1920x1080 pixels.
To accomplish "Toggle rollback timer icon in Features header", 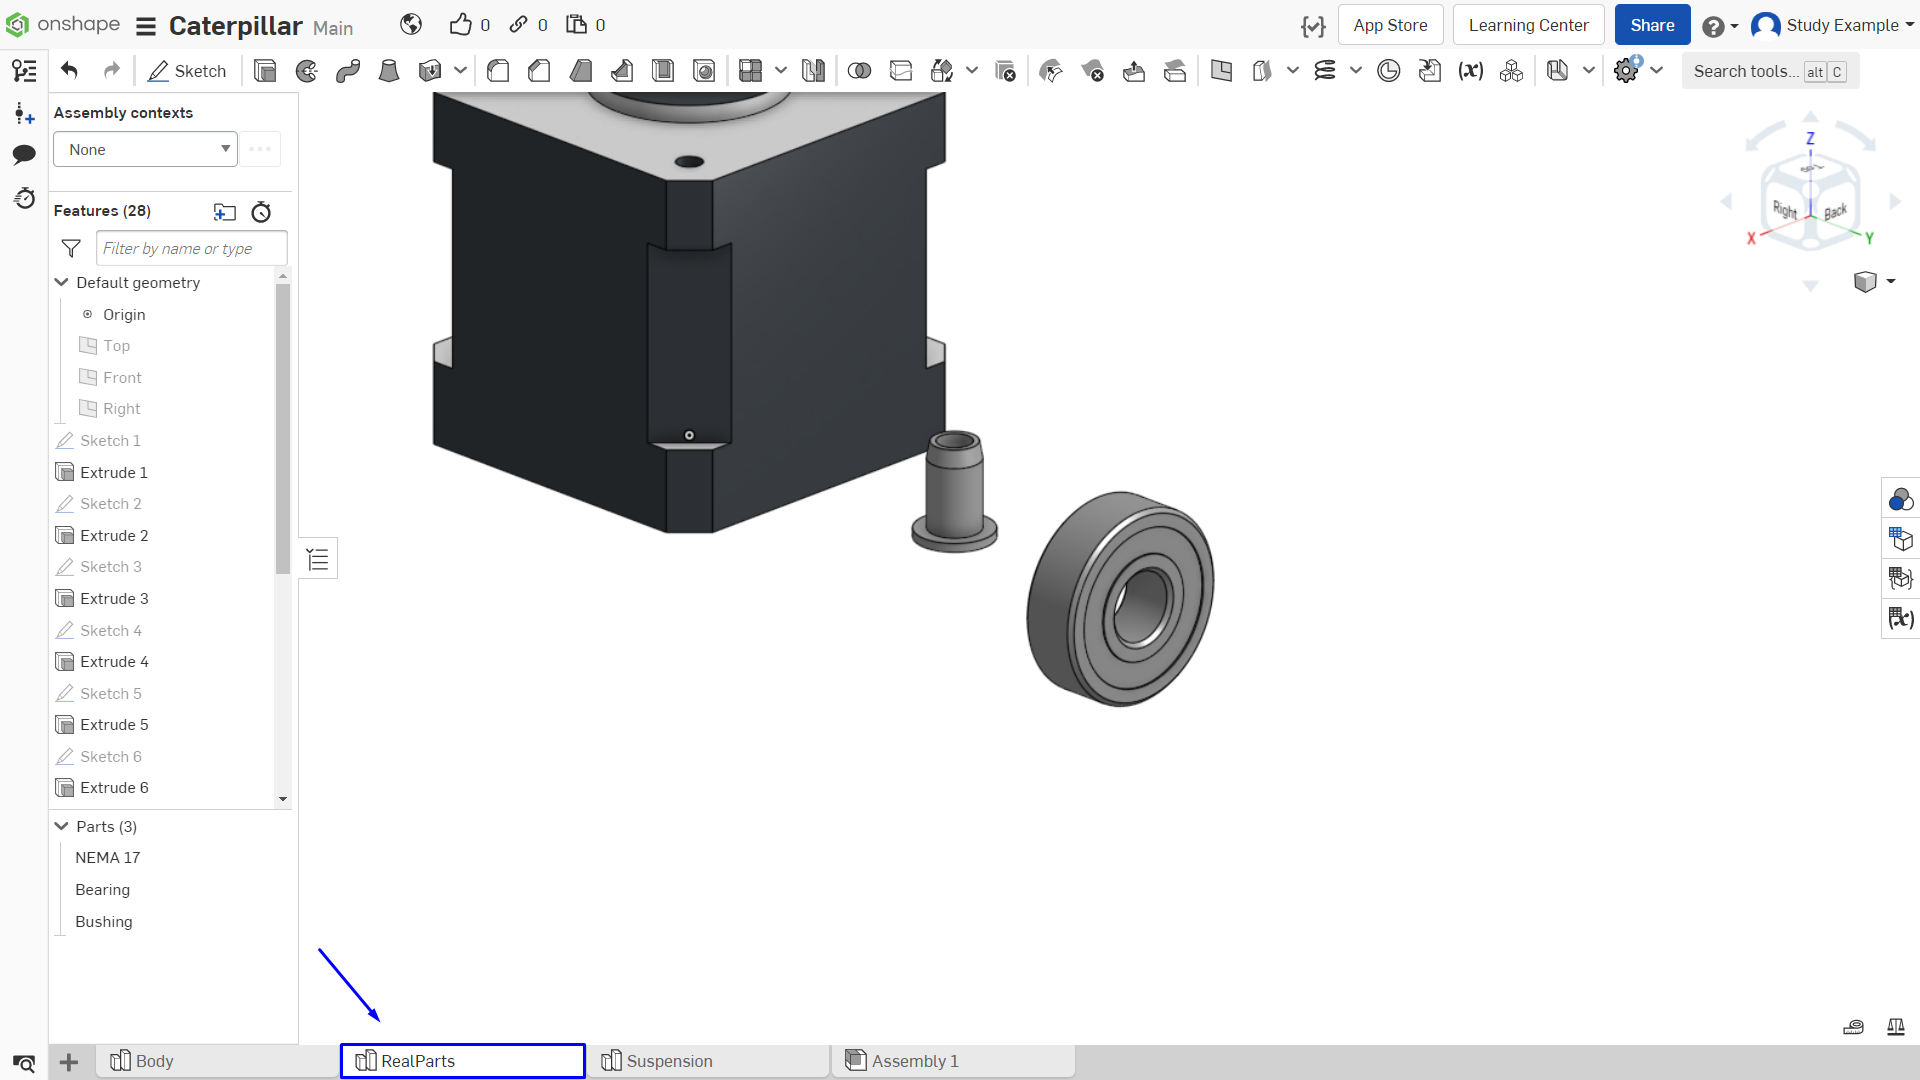I will 261,212.
